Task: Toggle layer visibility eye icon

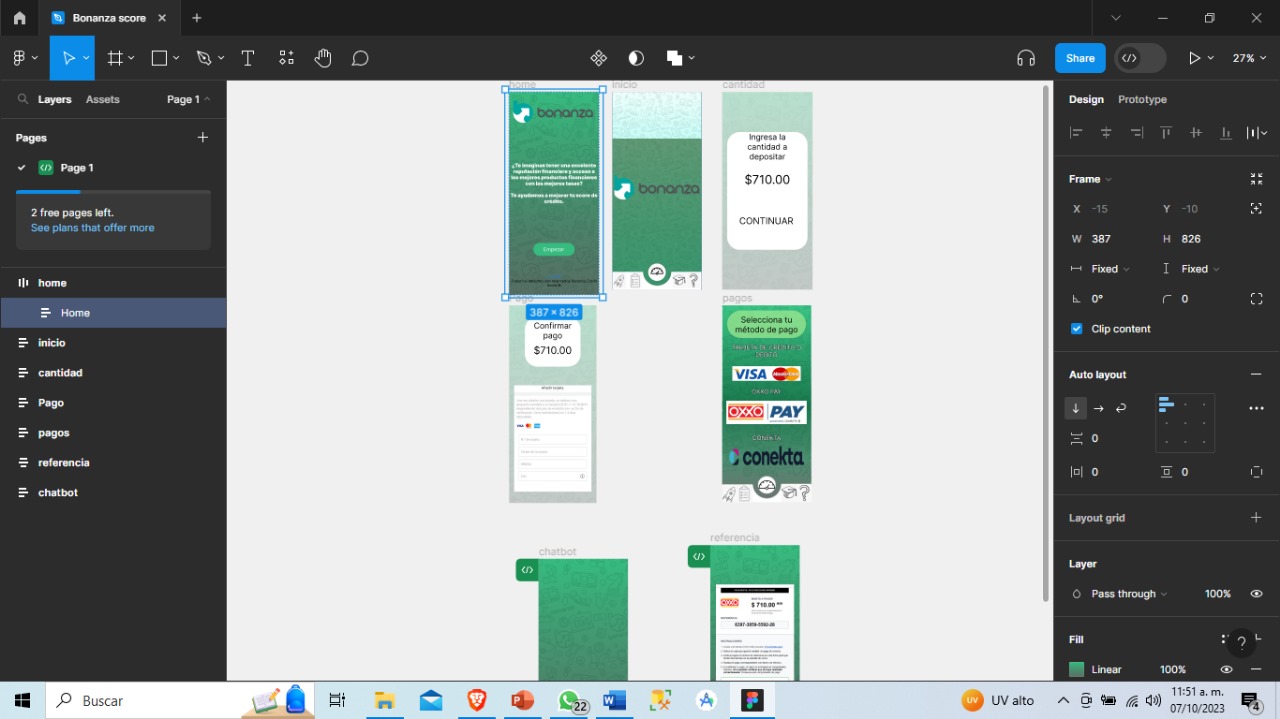Action: 1257,593
